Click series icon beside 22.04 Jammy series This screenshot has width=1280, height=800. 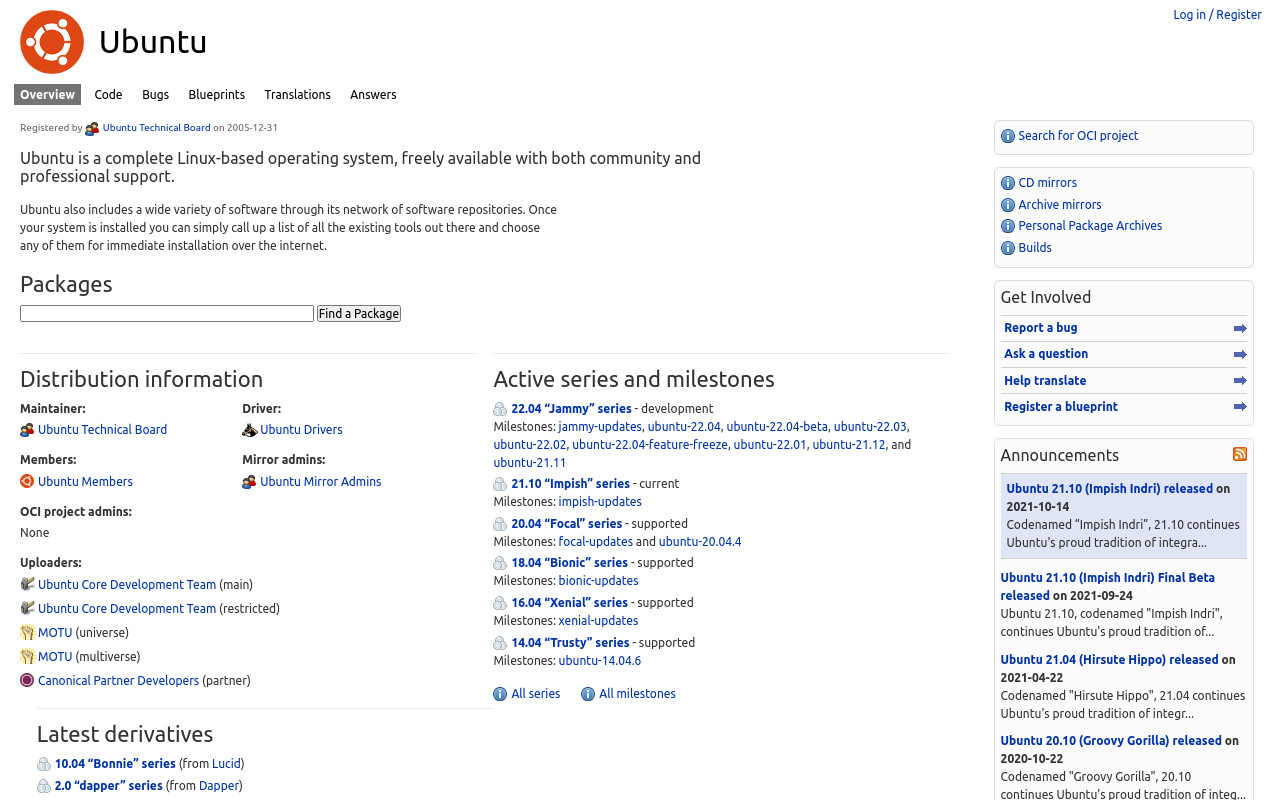[x=500, y=409]
